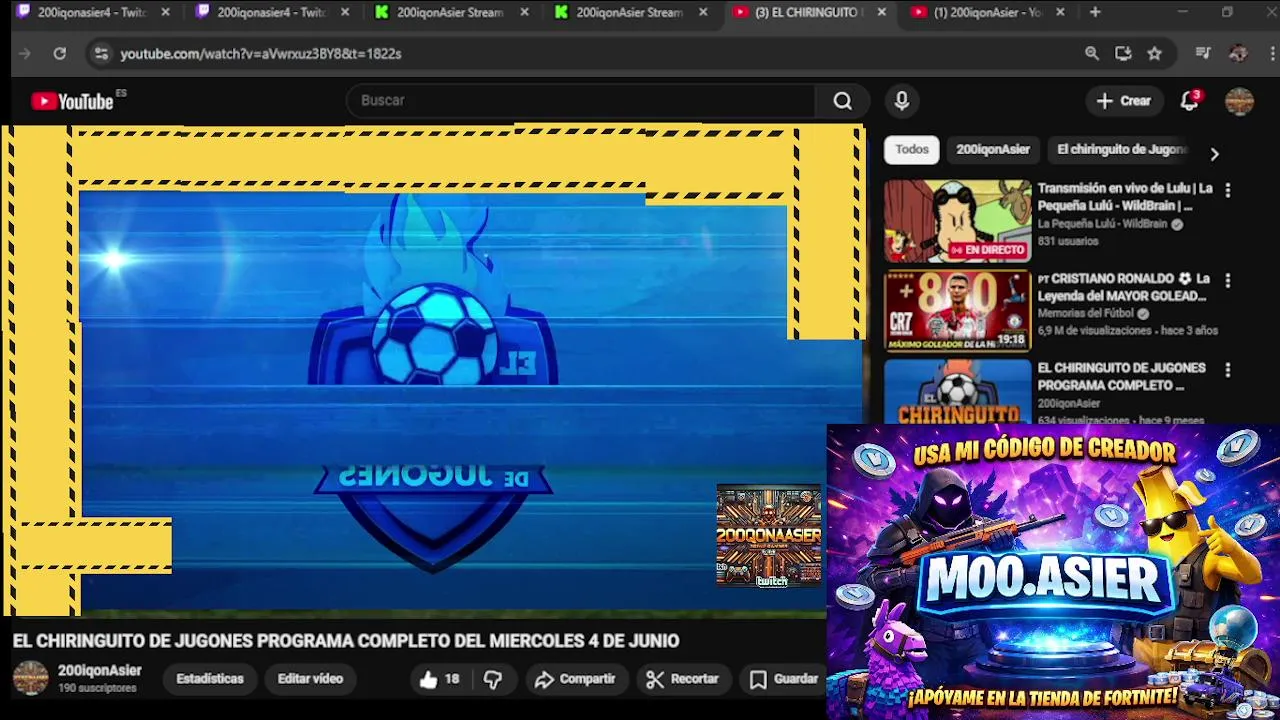Close the first 200iqonasier4 Twitch tab

(x=165, y=12)
